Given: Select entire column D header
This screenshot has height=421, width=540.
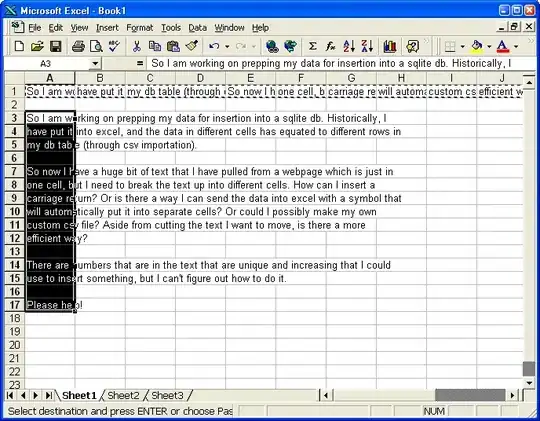Looking at the screenshot, I should click(x=200, y=78).
